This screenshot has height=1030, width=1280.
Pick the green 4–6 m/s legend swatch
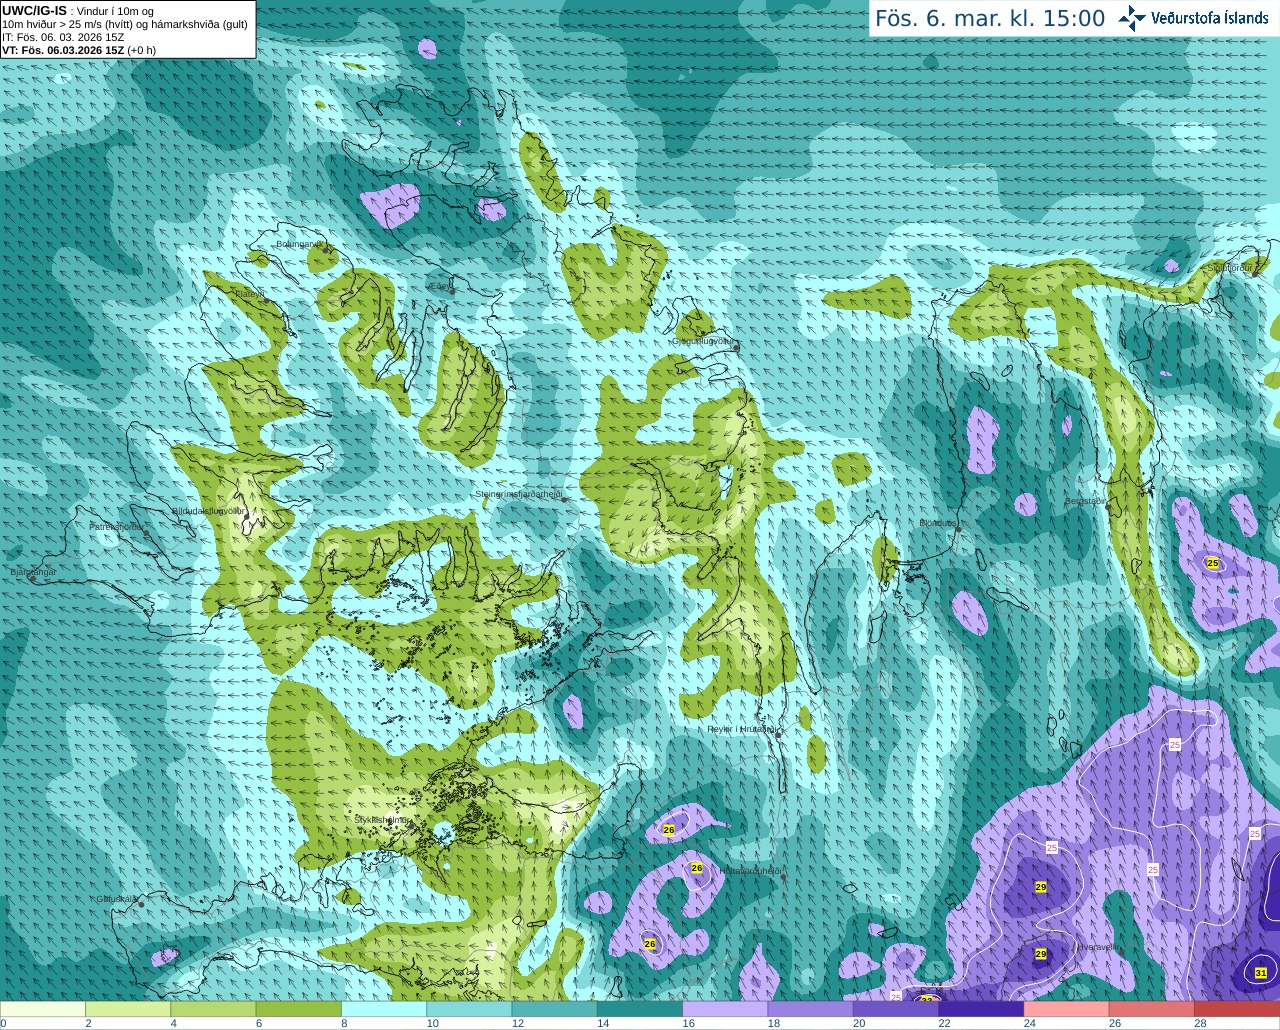pos(213,1009)
